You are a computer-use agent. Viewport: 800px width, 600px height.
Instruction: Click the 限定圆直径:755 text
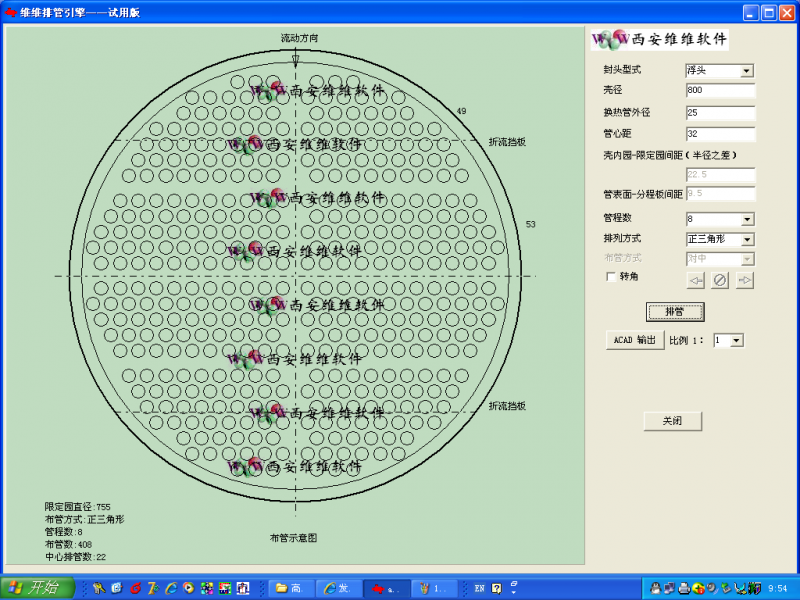pyautogui.click(x=78, y=507)
